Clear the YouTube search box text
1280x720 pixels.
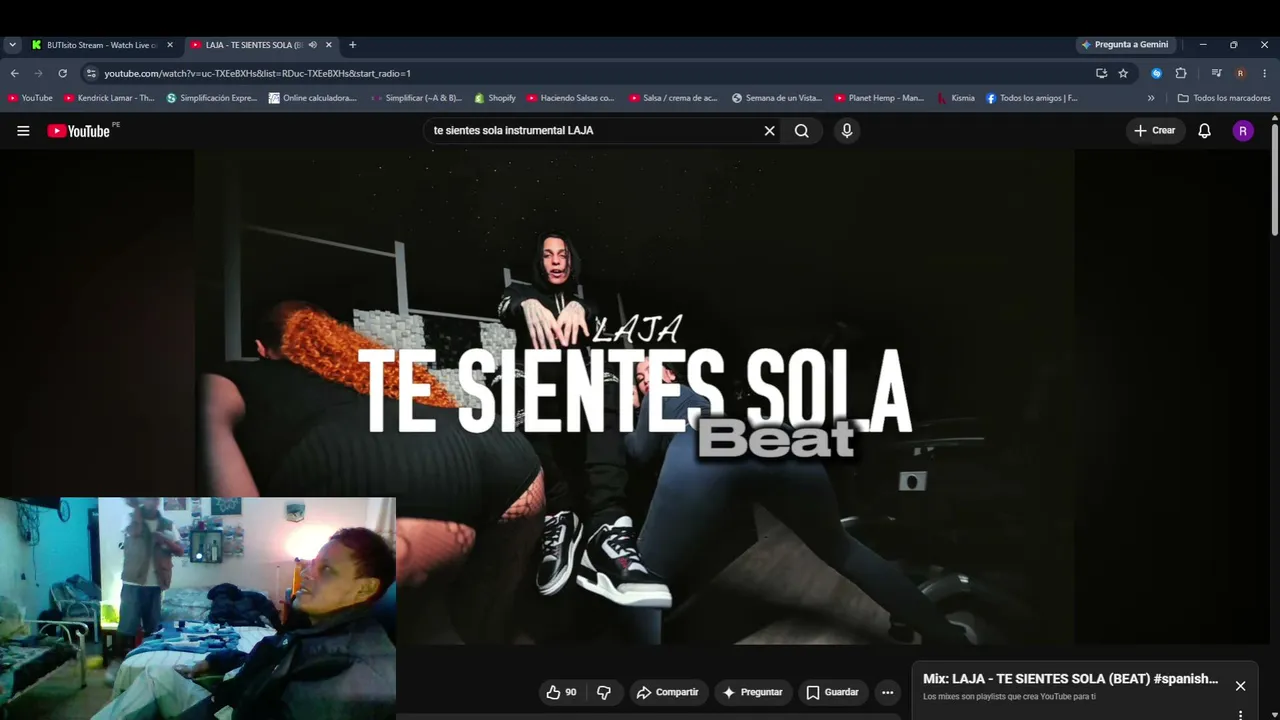(769, 131)
